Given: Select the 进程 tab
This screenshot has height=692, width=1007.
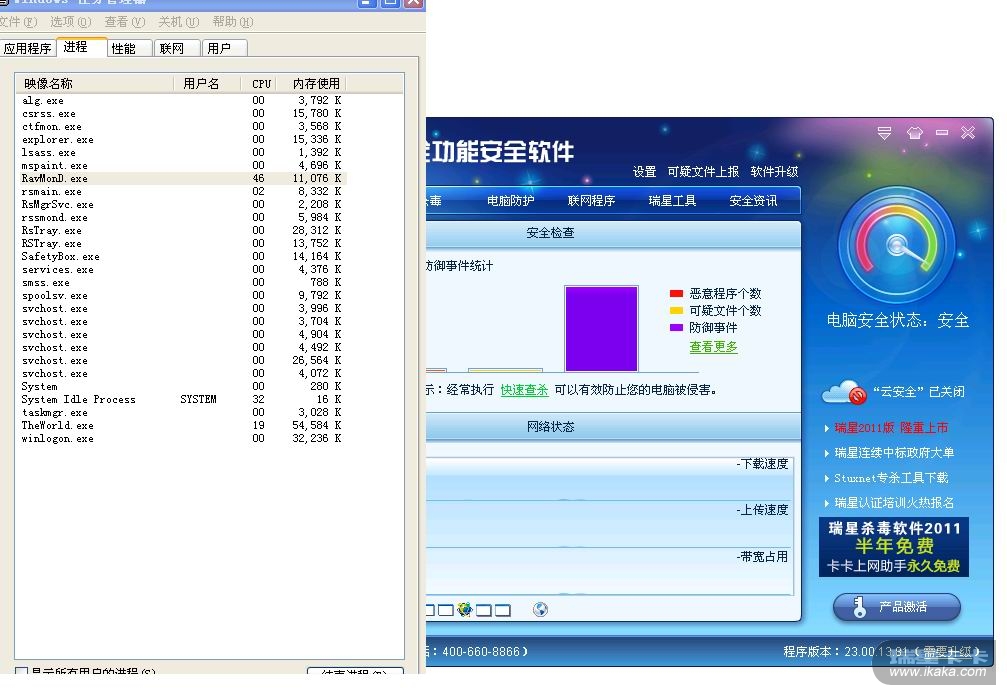Looking at the screenshot, I should 81,47.
